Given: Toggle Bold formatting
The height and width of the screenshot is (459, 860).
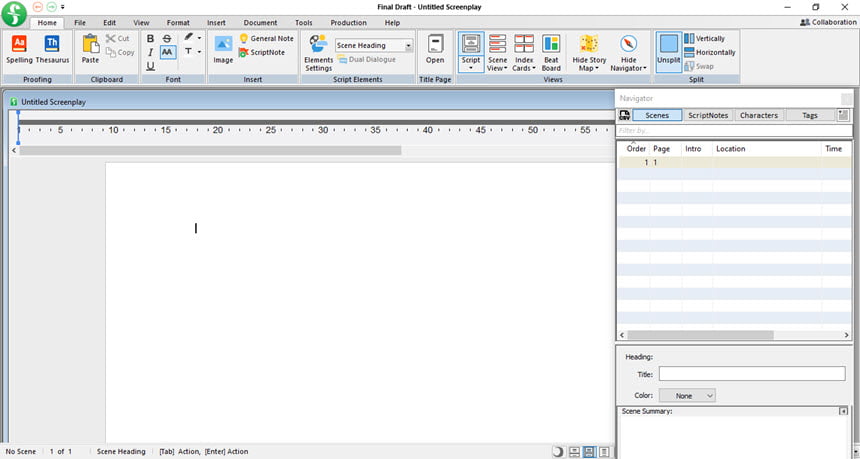Looking at the screenshot, I should tap(150, 38).
